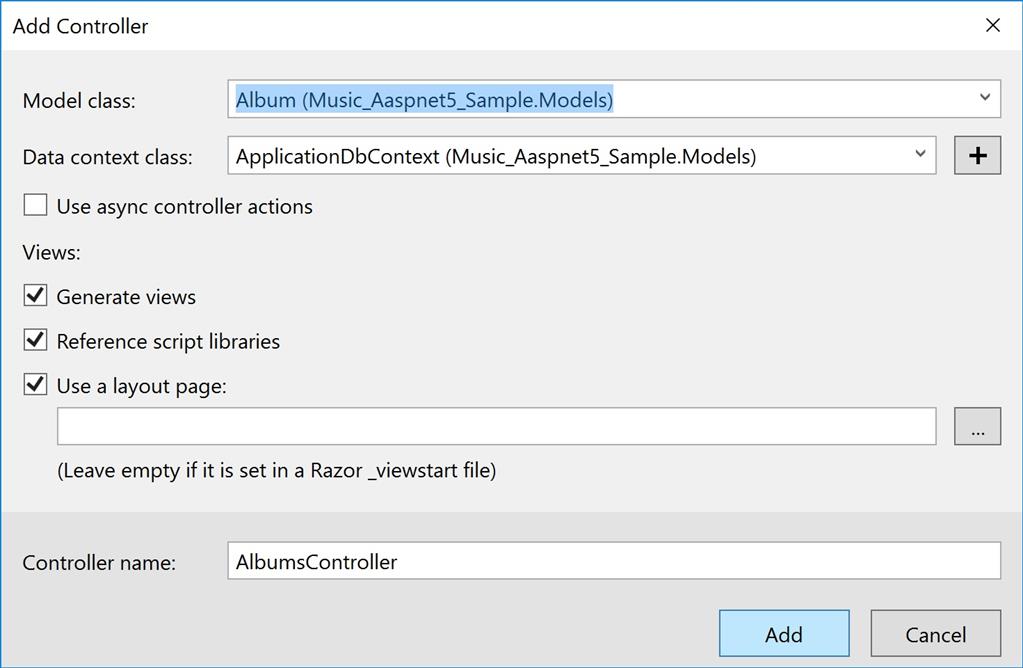
Task: Click the Add Controller title bar
Action: point(400,26)
